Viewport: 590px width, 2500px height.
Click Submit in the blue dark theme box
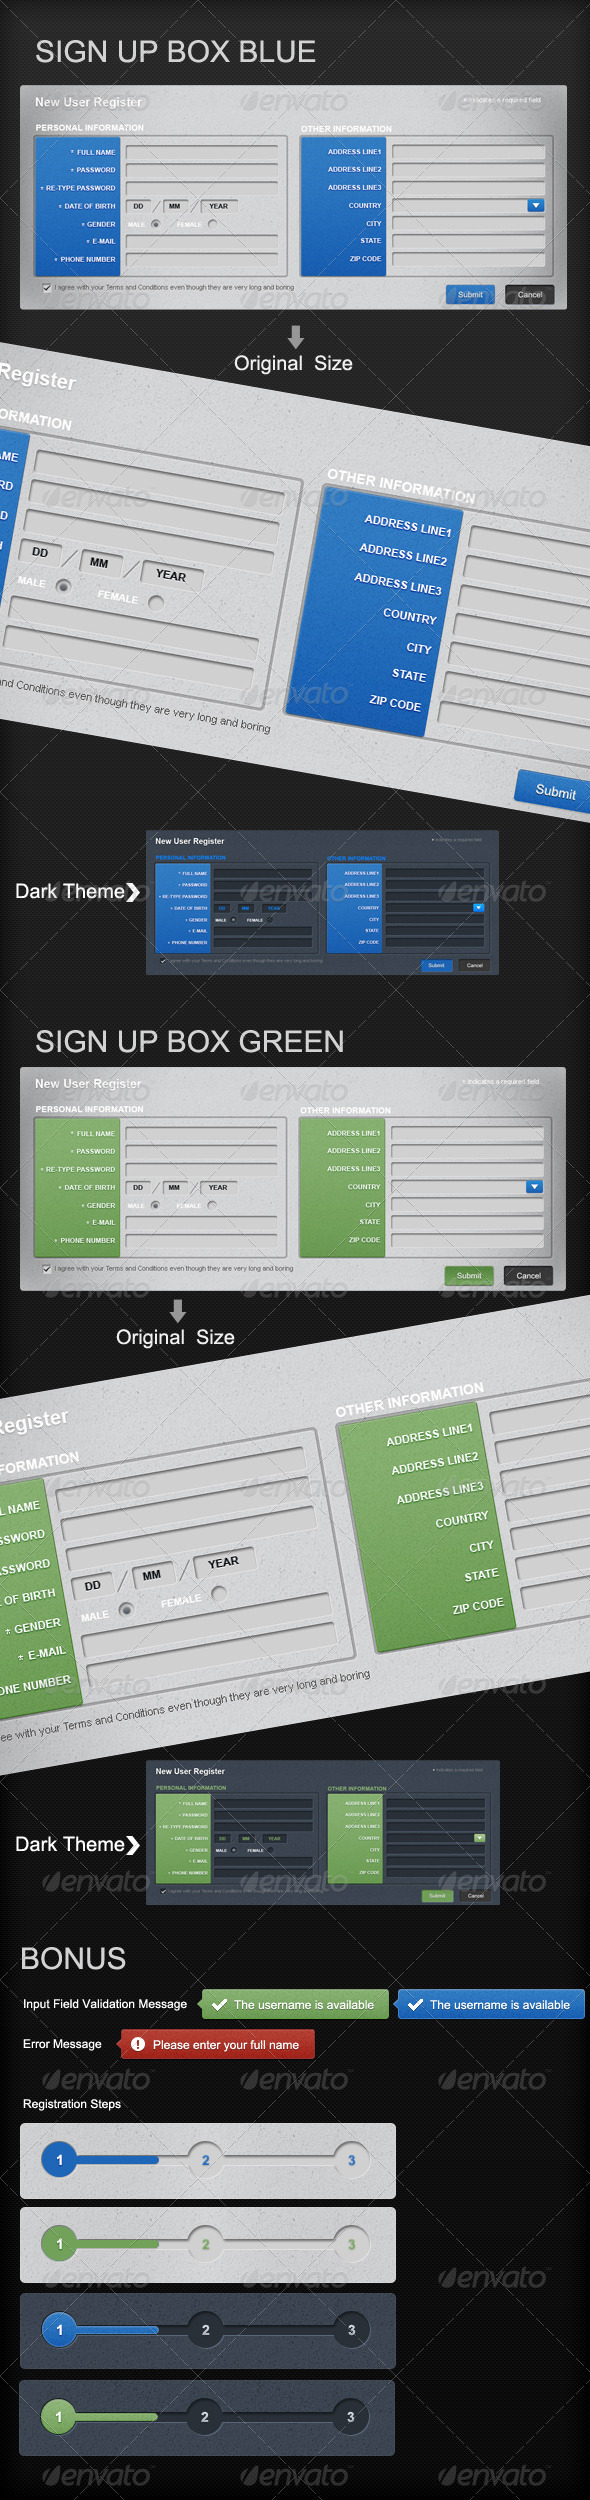click(x=436, y=965)
